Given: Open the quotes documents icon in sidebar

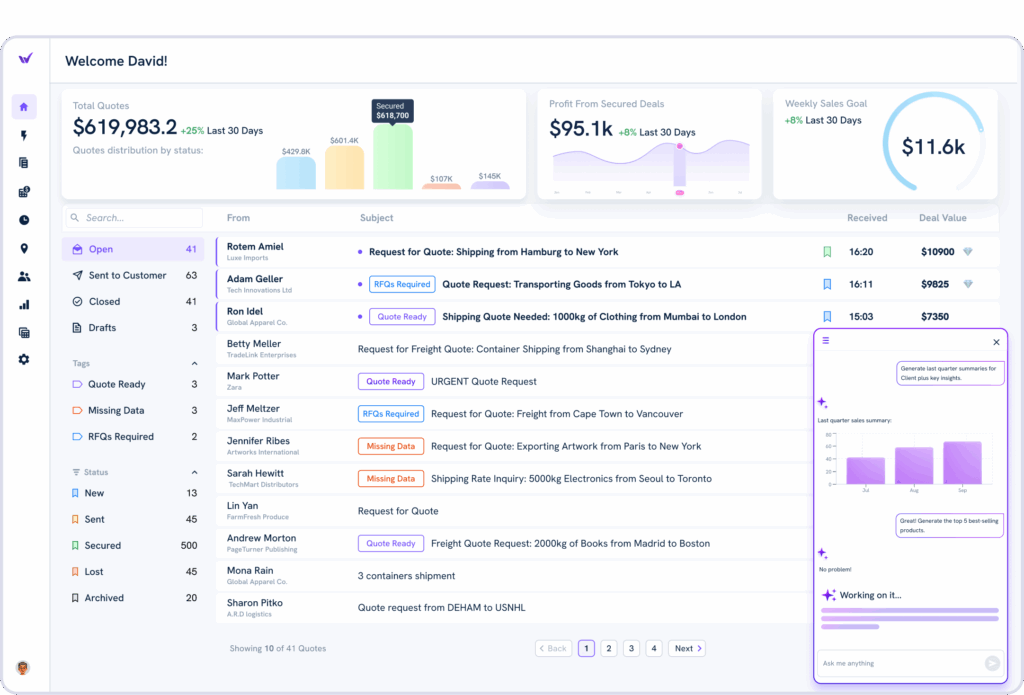Looking at the screenshot, I should 24,161.
